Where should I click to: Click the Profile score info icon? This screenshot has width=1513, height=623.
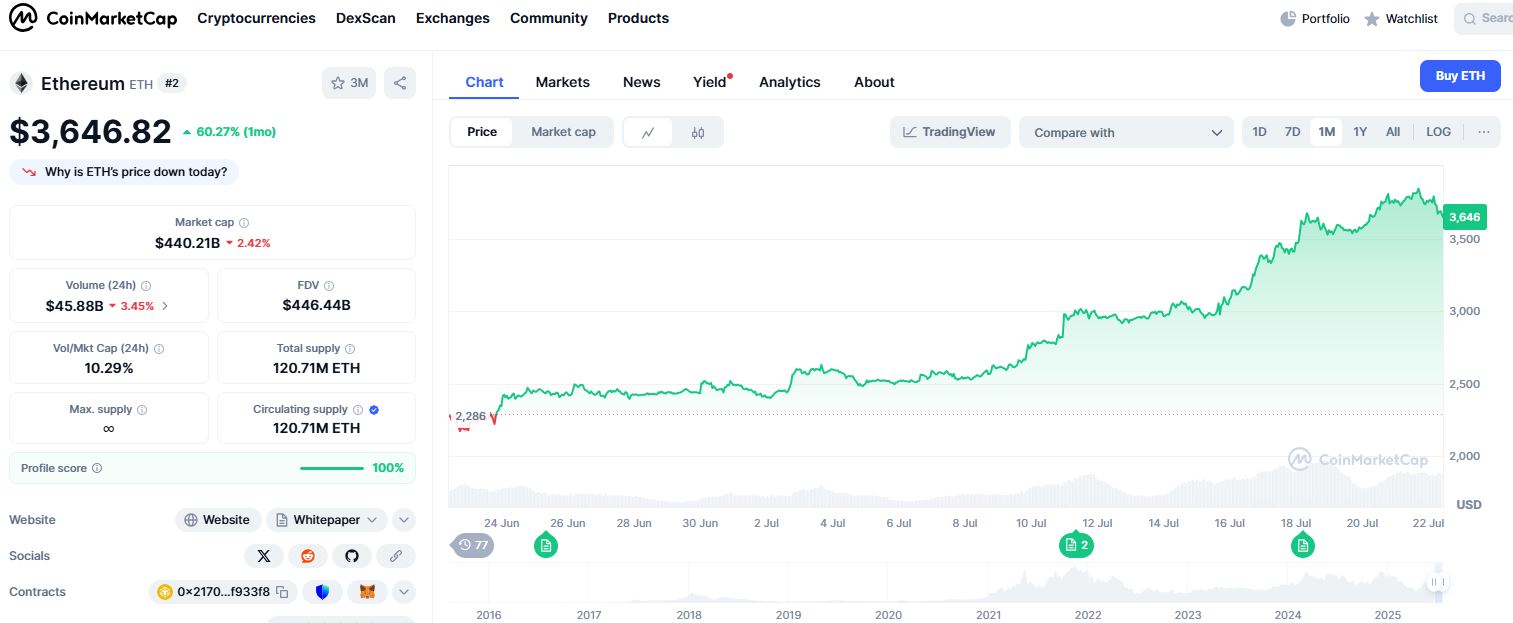click(97, 468)
